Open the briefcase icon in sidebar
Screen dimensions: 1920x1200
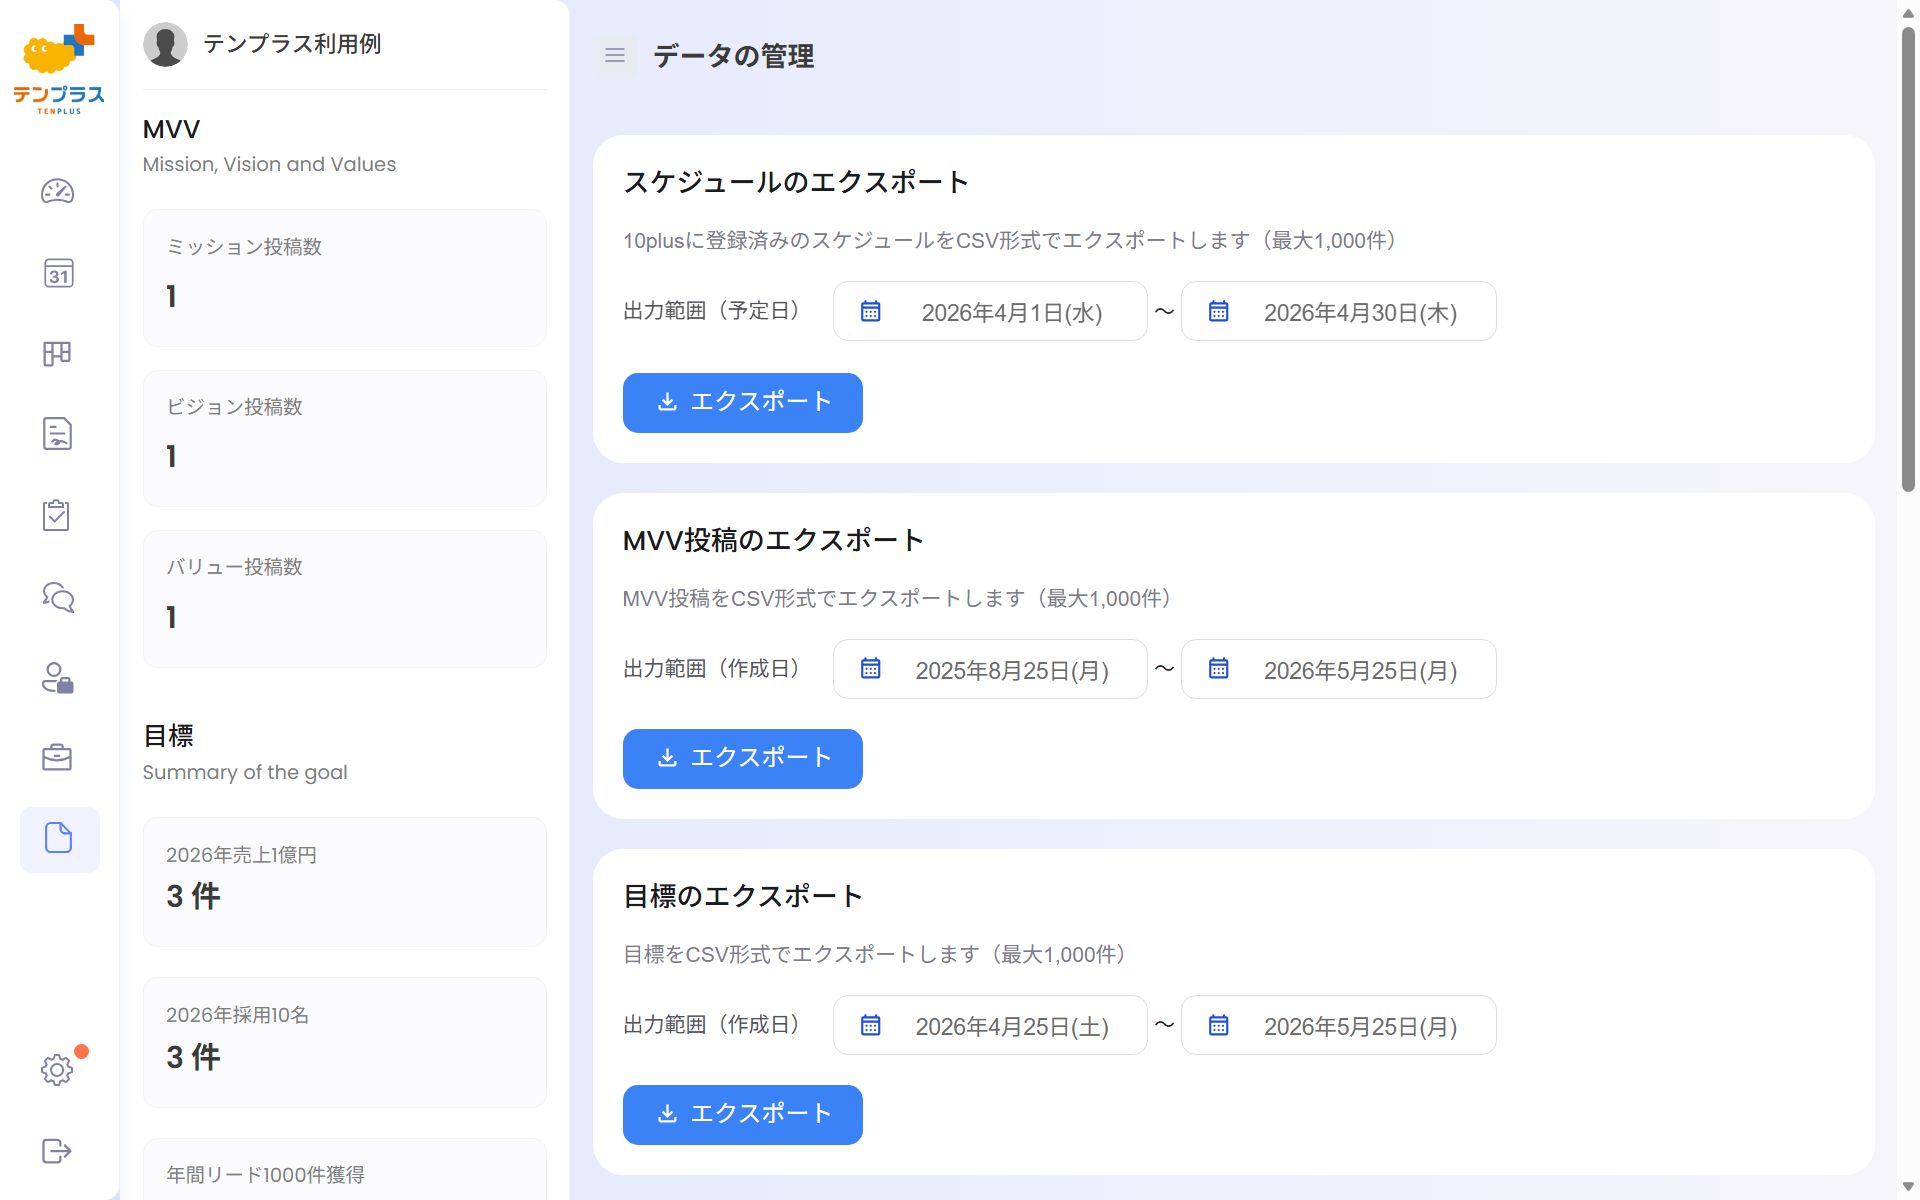[x=58, y=757]
